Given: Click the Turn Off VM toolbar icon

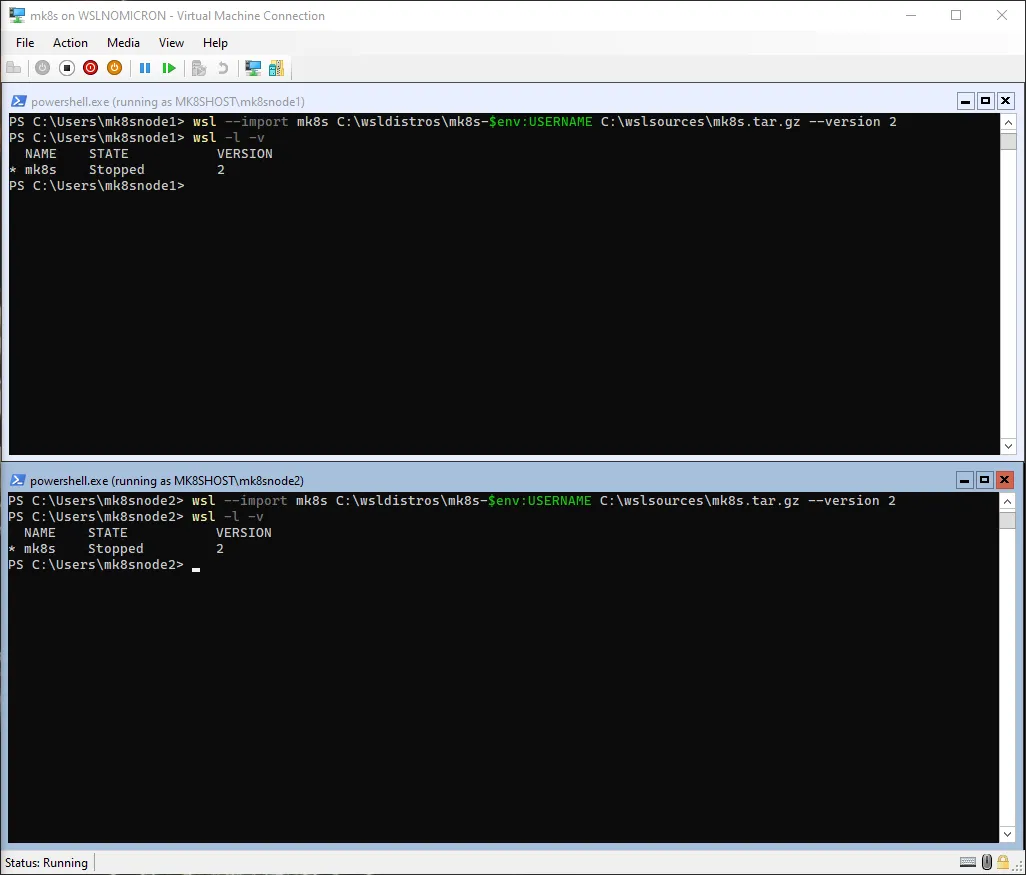Looking at the screenshot, I should [x=67, y=68].
